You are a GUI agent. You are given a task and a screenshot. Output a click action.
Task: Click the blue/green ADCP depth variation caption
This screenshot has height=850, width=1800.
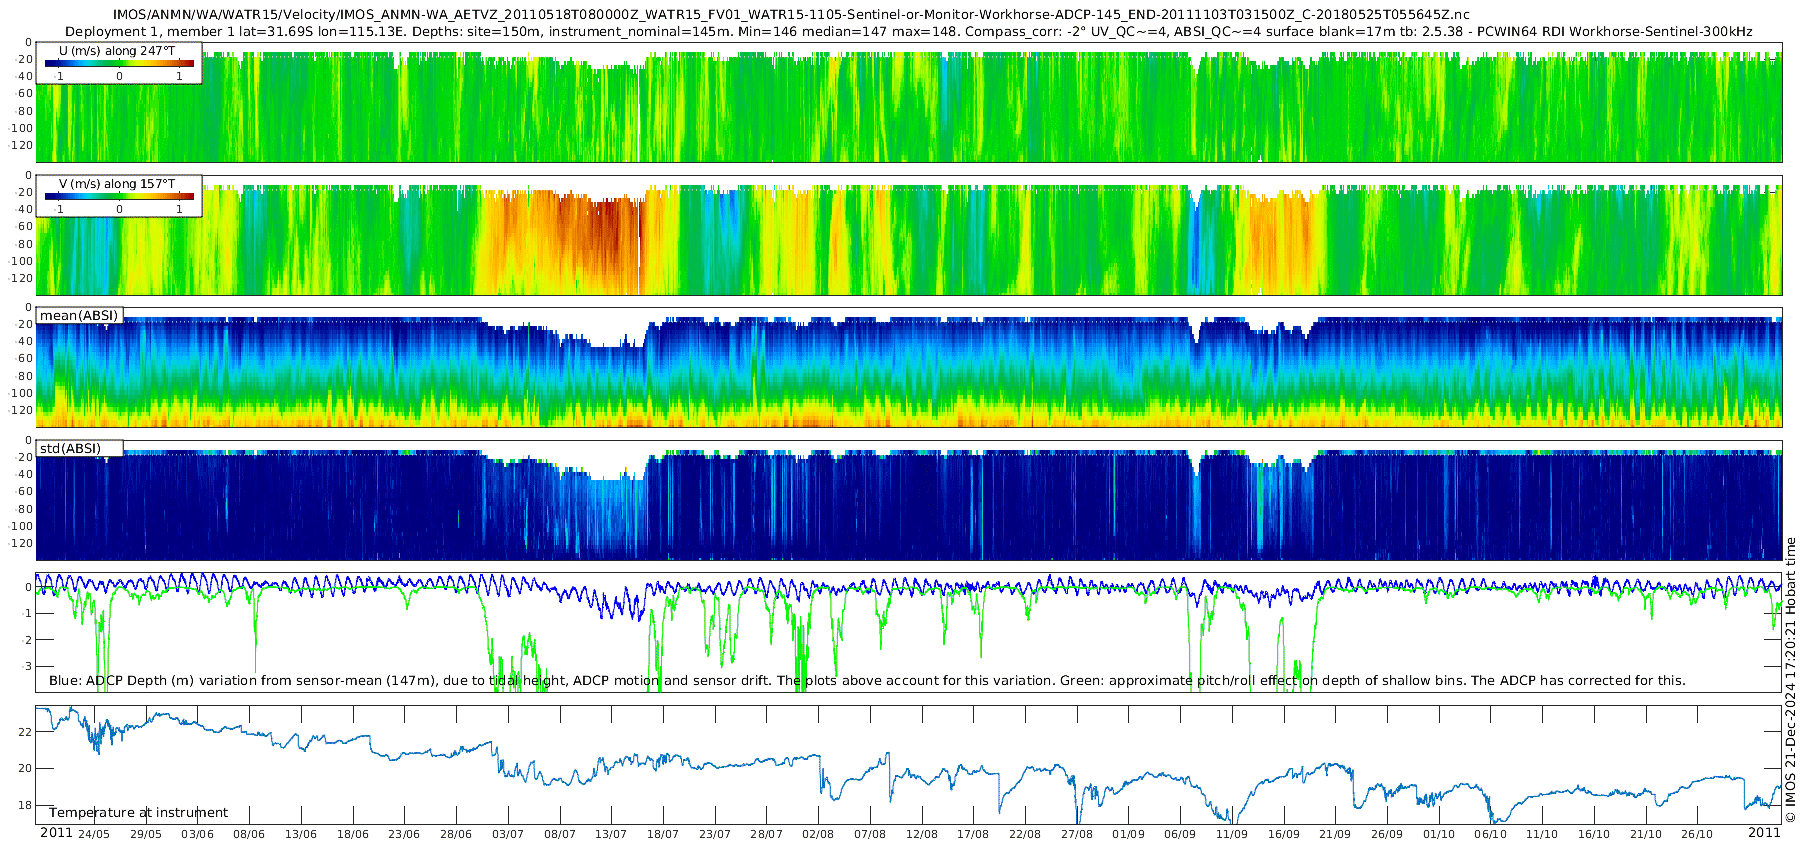tap(867, 681)
